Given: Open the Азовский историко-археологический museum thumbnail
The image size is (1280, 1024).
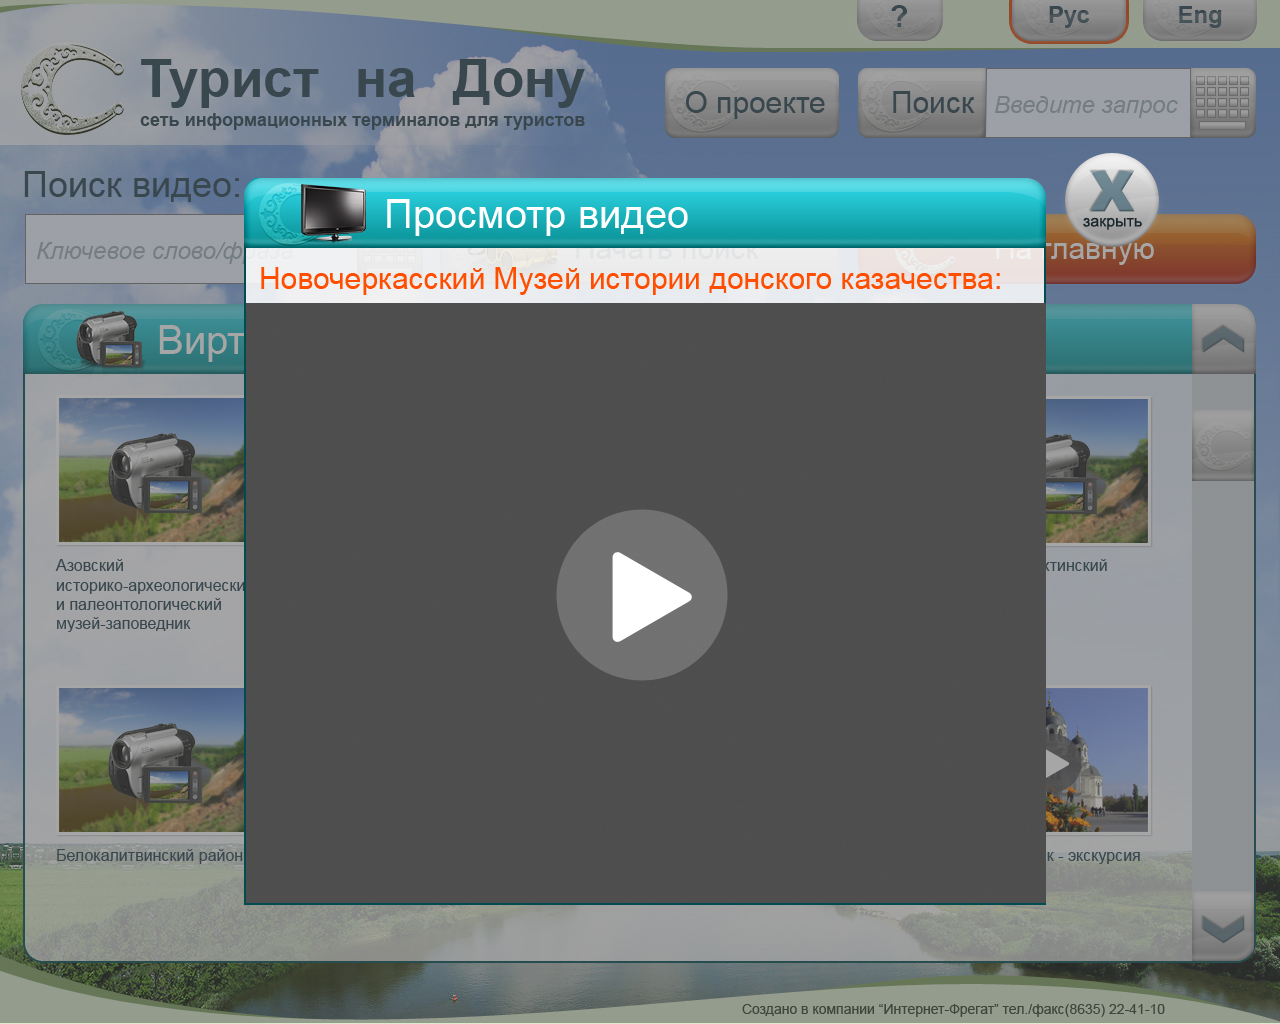Looking at the screenshot, I should click(x=152, y=470).
